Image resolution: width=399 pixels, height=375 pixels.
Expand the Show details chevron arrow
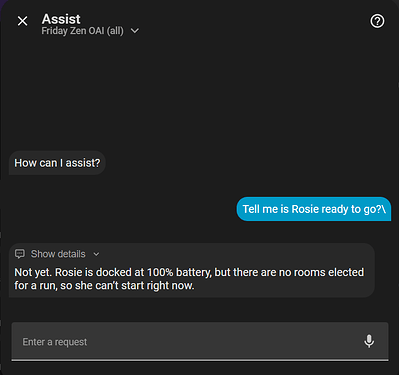pos(96,254)
